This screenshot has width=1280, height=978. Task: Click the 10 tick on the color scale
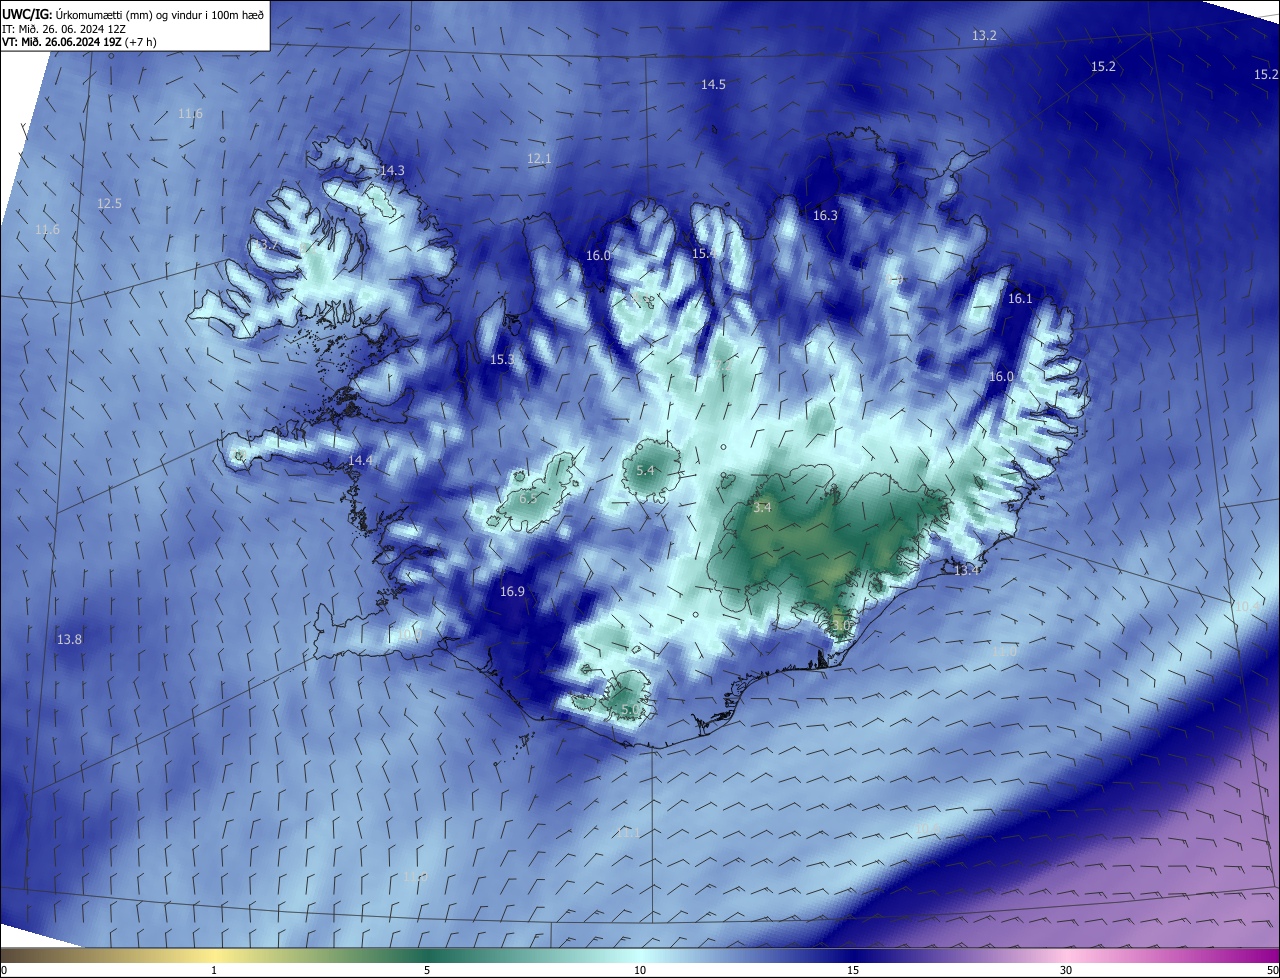pyautogui.click(x=640, y=970)
